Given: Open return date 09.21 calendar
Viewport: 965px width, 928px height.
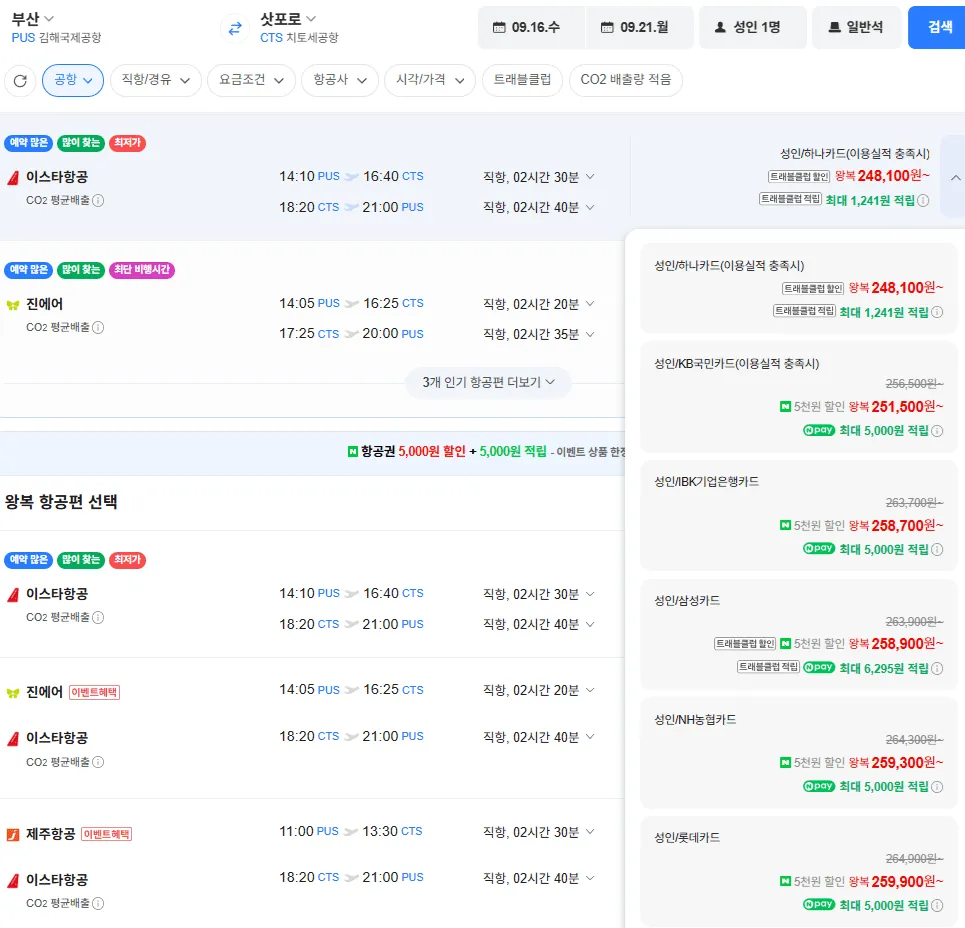Looking at the screenshot, I should 639,27.
